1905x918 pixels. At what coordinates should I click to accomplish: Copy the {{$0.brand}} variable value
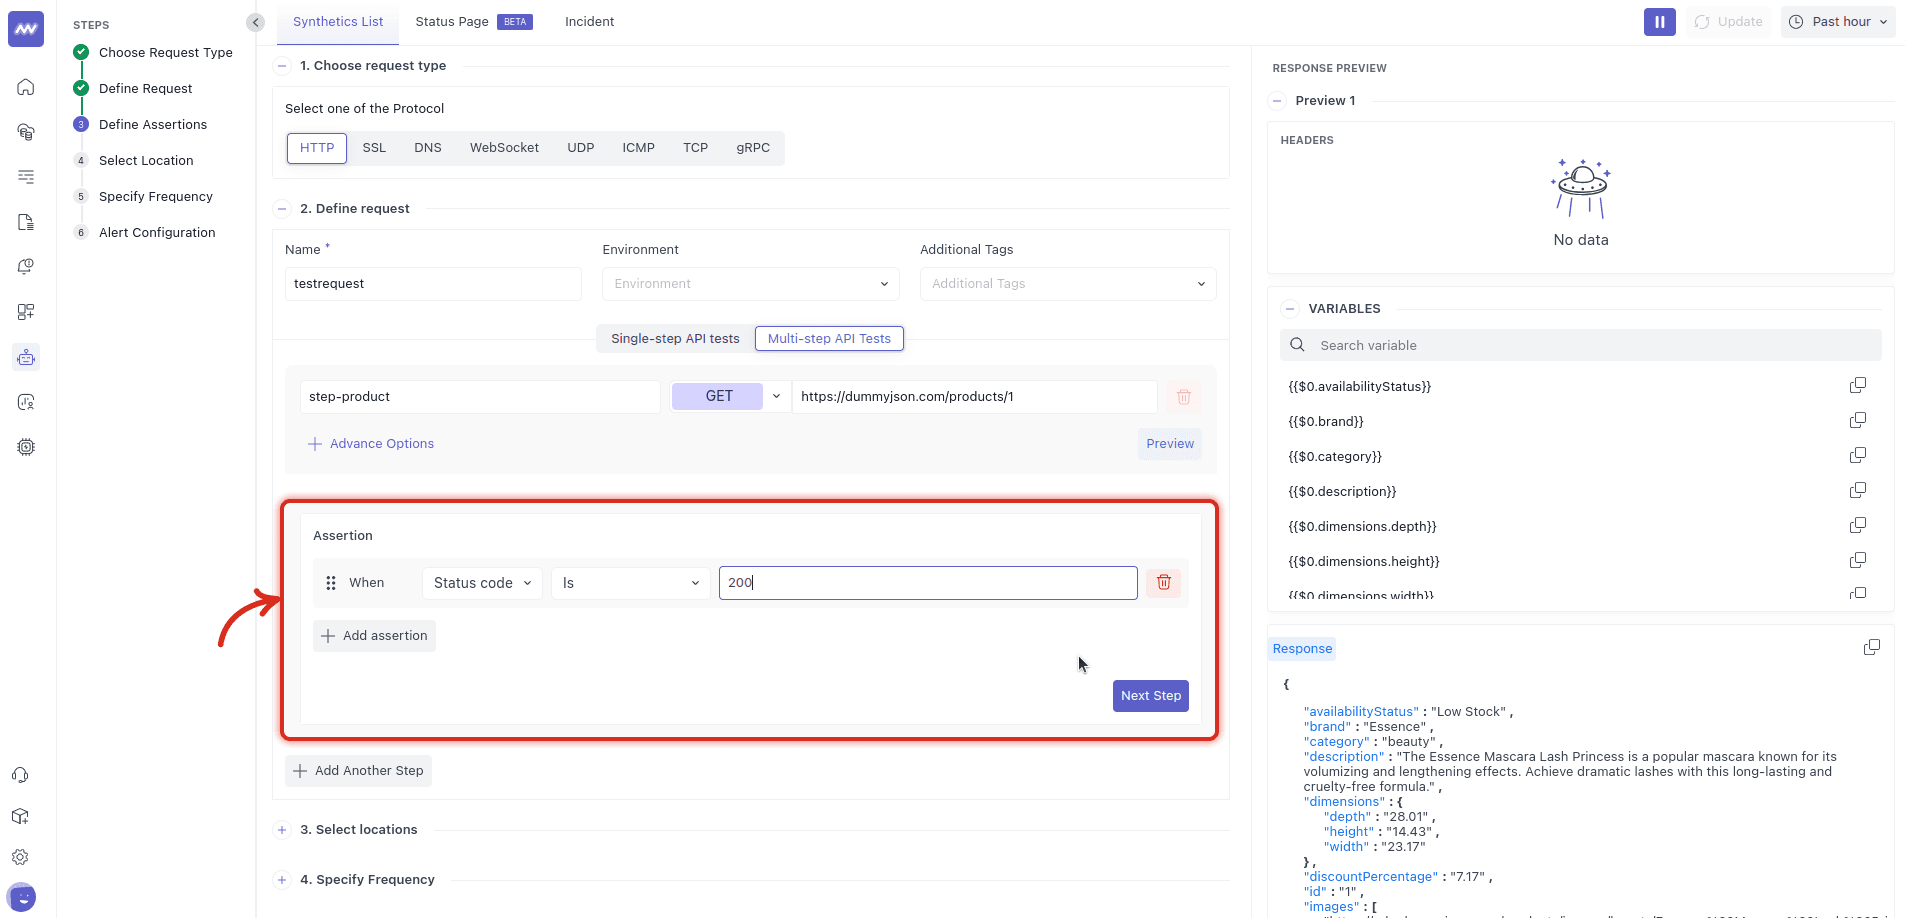pos(1858,420)
